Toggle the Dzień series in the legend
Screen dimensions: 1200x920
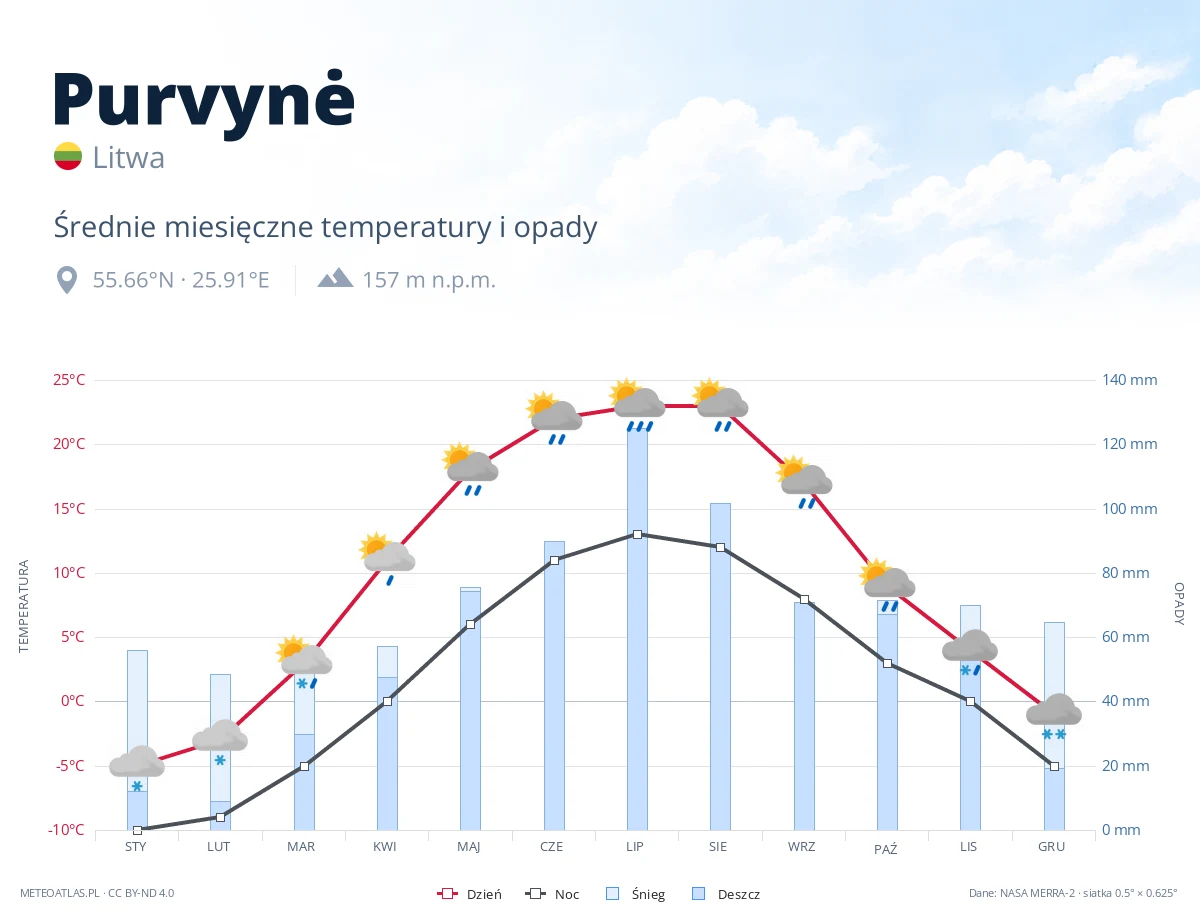point(470,894)
